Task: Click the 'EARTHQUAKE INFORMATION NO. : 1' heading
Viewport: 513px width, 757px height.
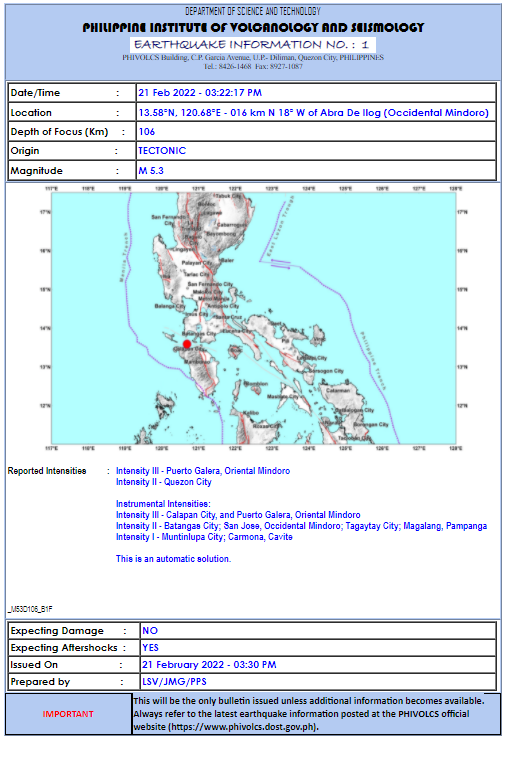Action: [251, 45]
